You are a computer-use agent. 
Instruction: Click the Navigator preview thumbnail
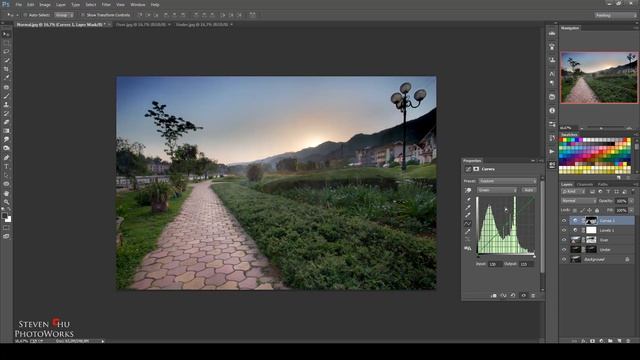[599, 78]
